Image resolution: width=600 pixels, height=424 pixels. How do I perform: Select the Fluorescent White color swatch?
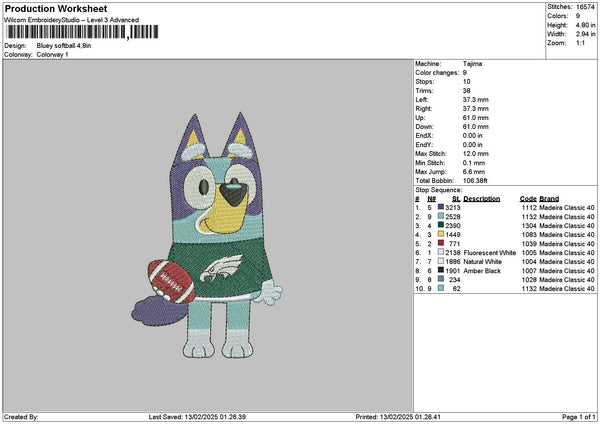(441, 252)
